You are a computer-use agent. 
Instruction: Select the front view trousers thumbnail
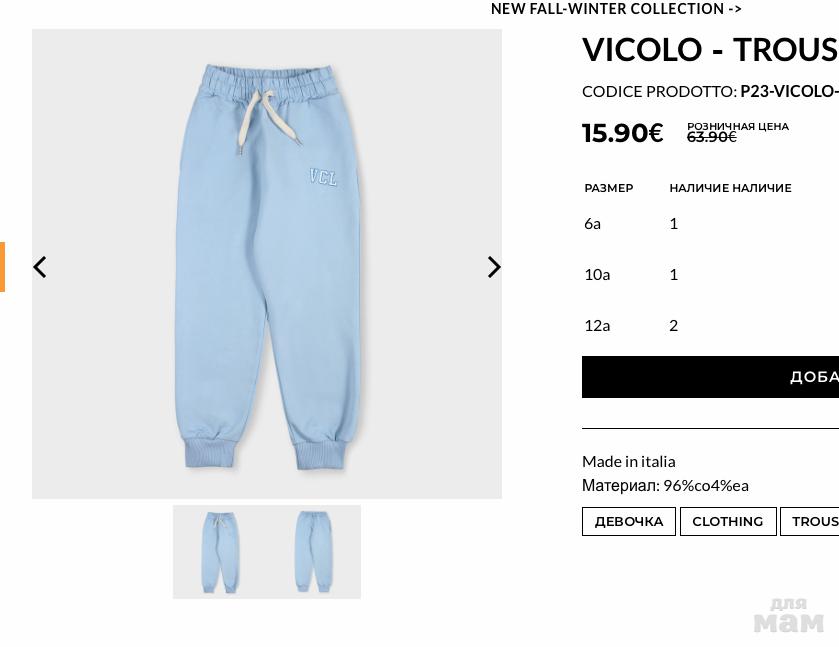[220, 552]
